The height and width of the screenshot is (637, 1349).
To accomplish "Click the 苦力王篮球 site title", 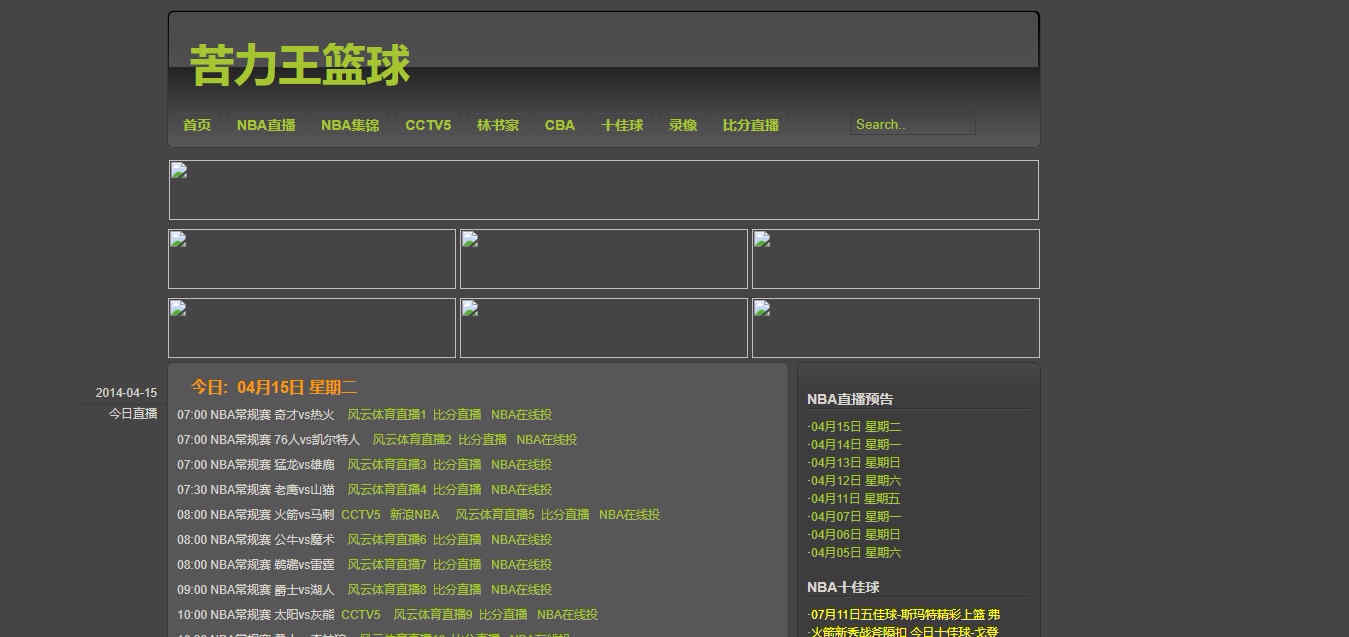I will (x=298, y=64).
